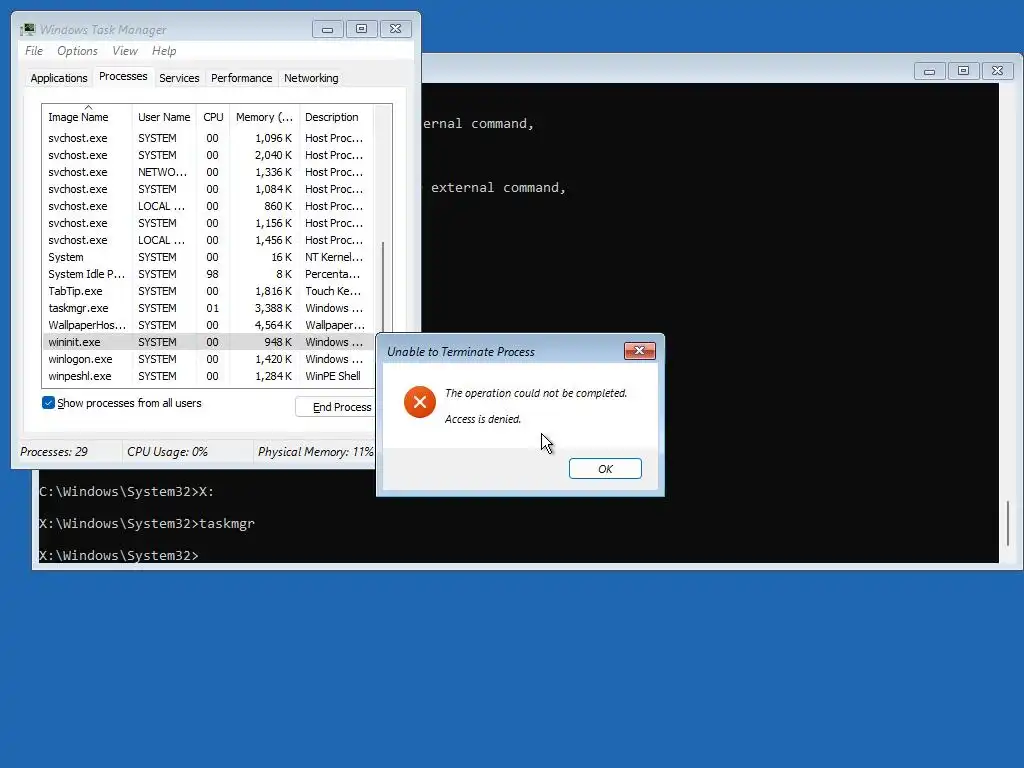The height and width of the screenshot is (768, 1024).
Task: Click the Task Manager title bar icon
Action: click(27, 29)
